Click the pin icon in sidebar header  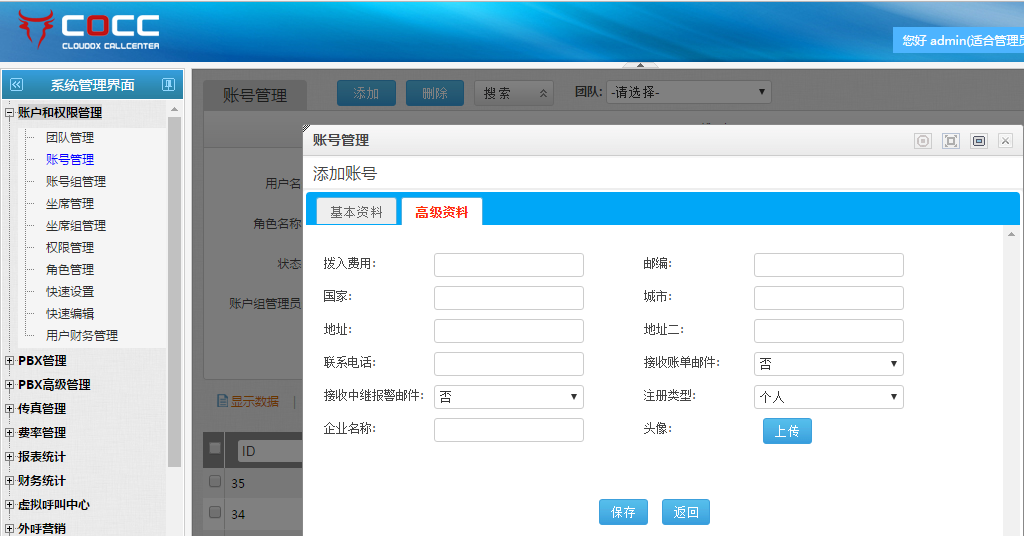point(168,85)
